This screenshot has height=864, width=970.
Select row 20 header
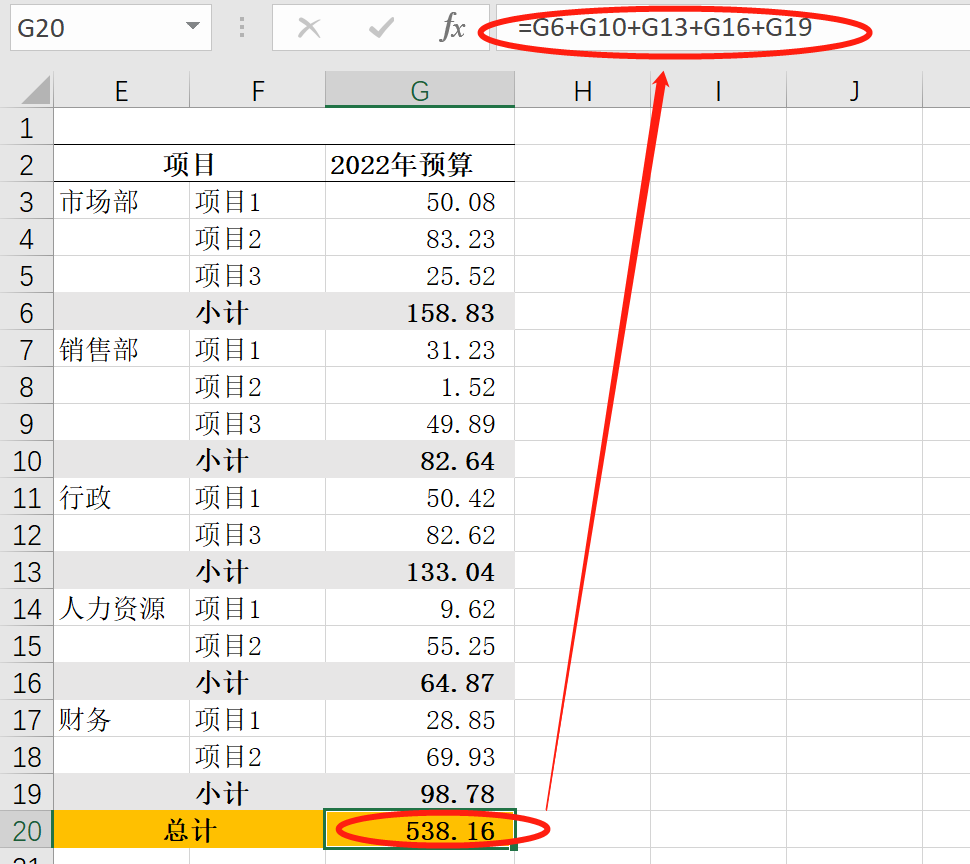point(27,831)
